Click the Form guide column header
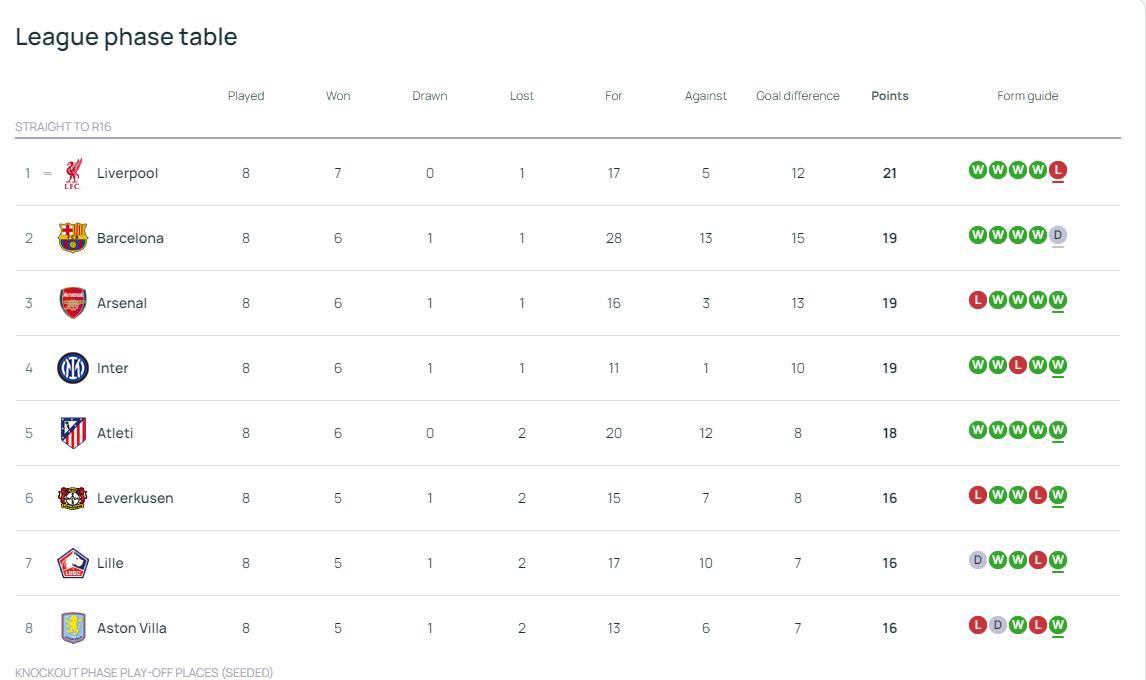1146x680 pixels. [x=1027, y=96]
